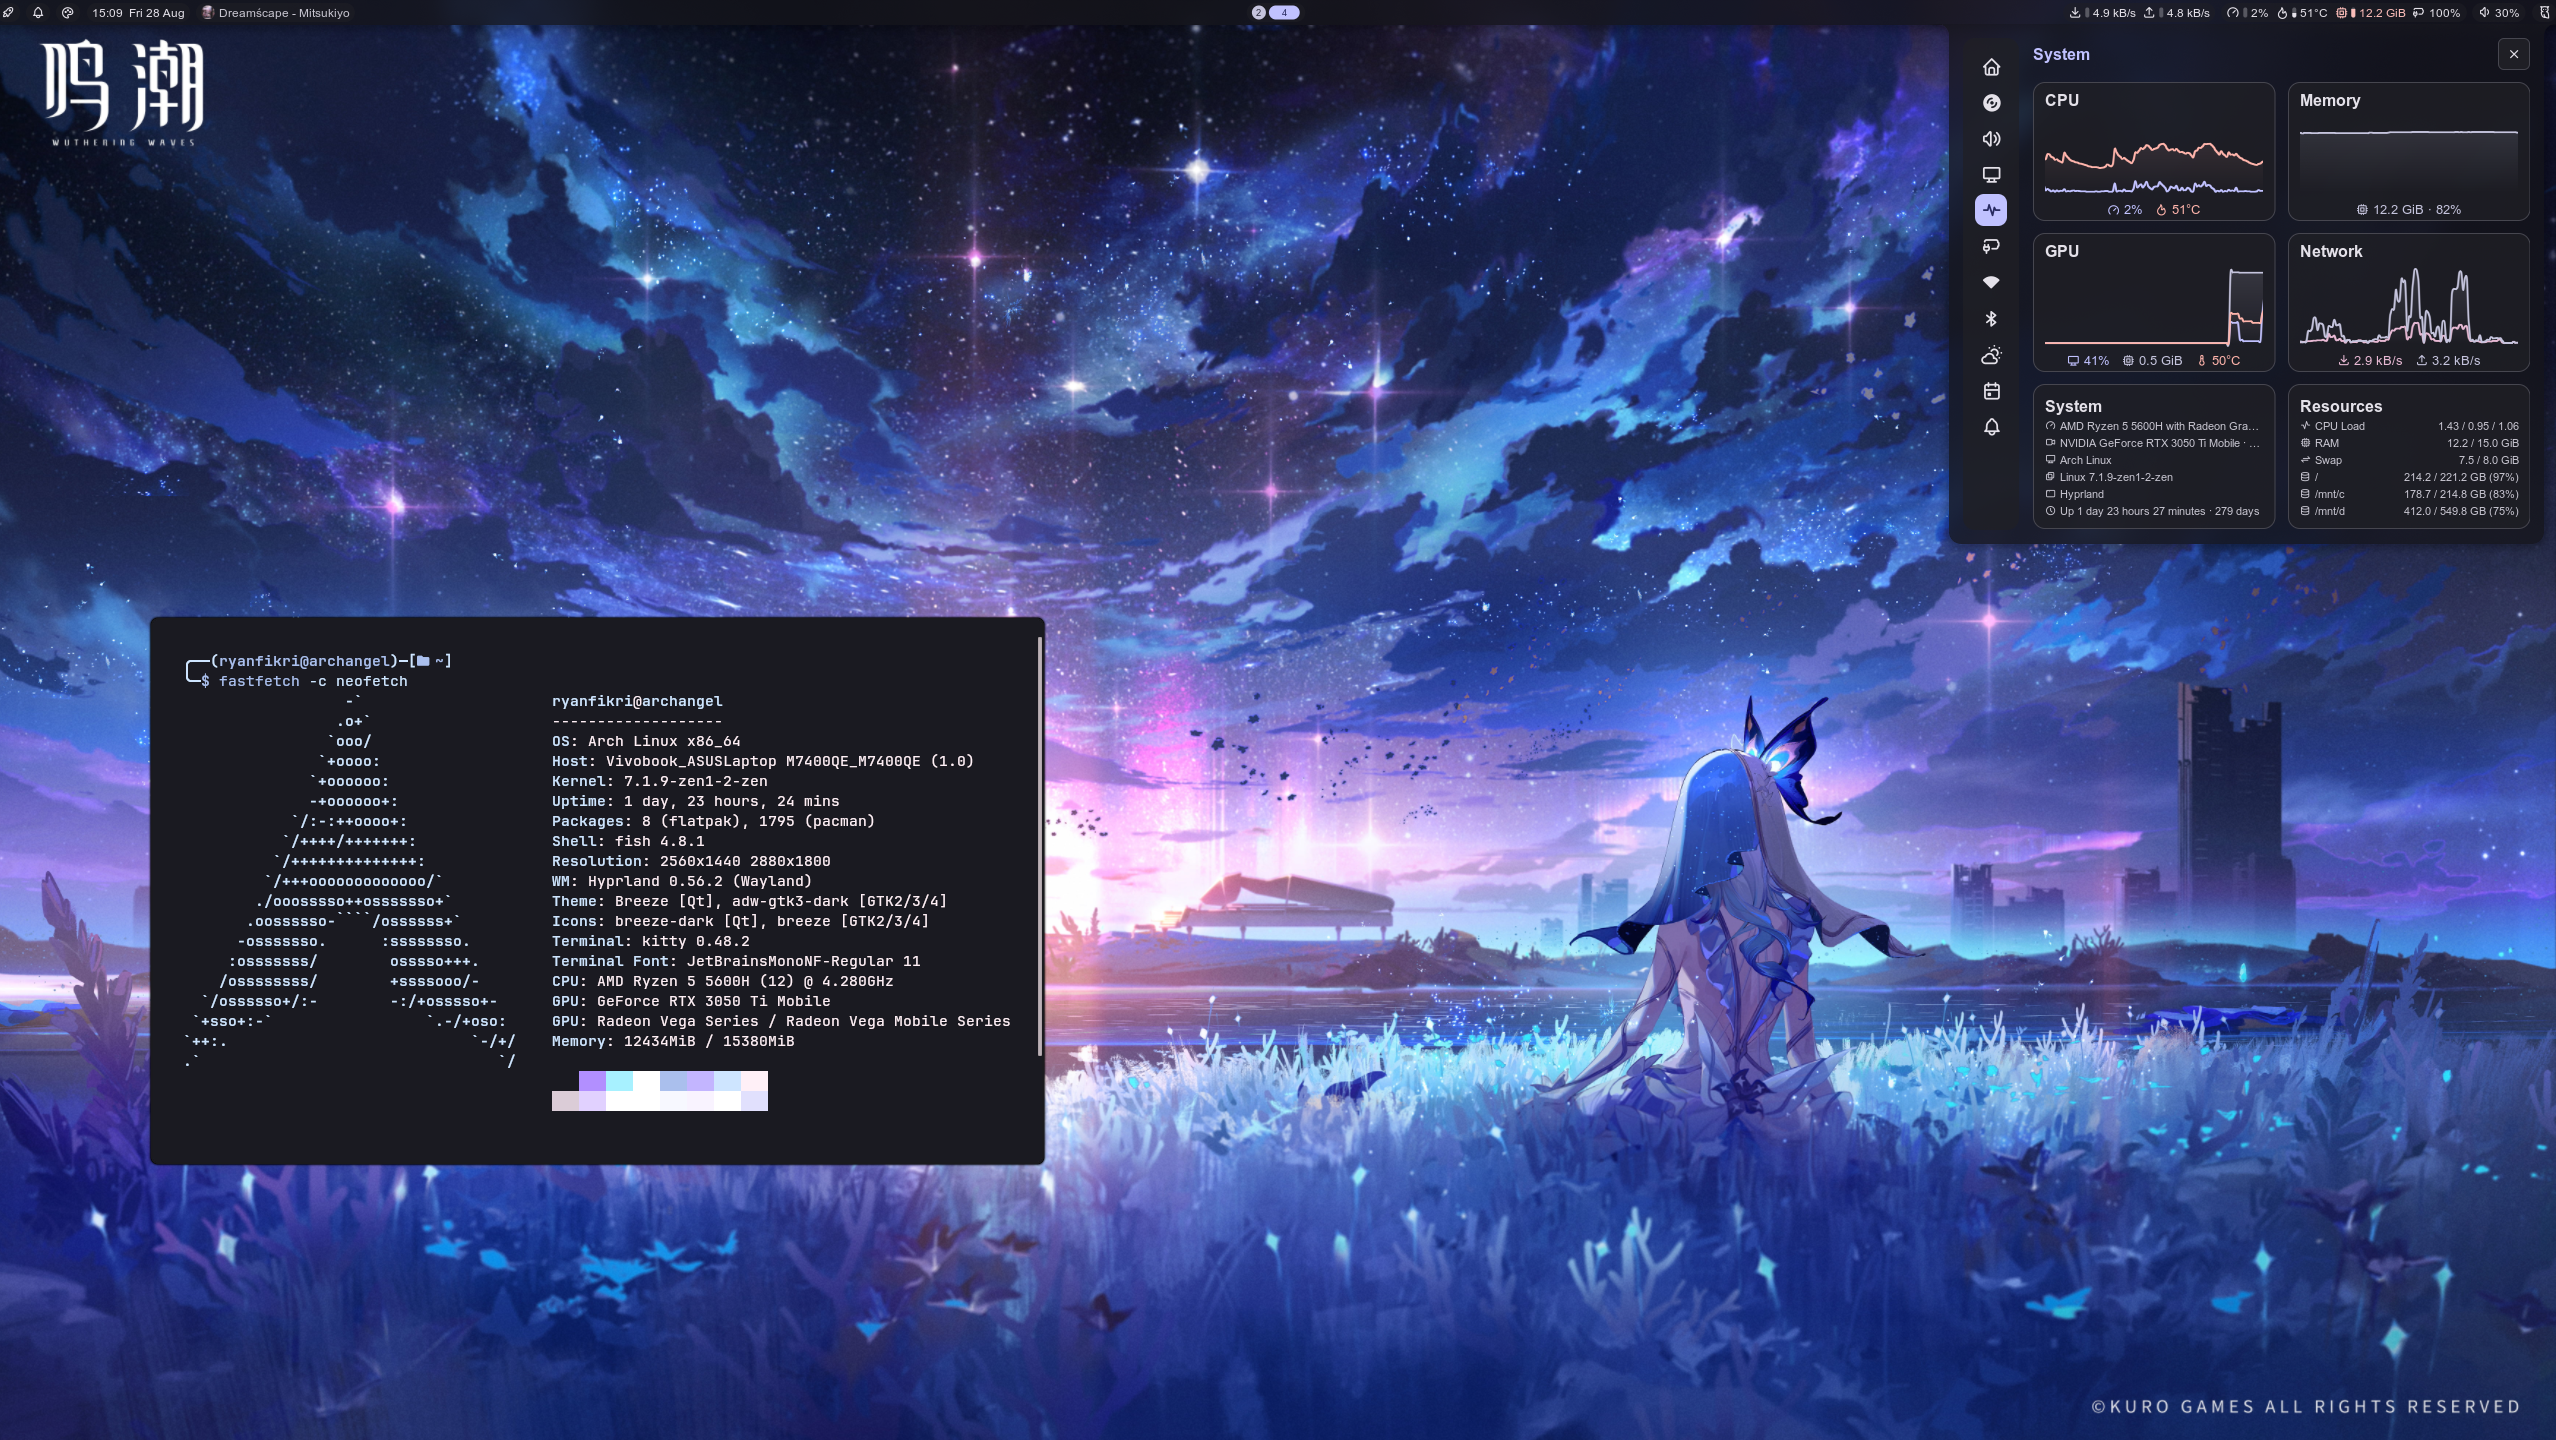Click the clock showing 15:09 Fri 28 Aug
The height and width of the screenshot is (1440, 2556).
[x=138, y=13]
